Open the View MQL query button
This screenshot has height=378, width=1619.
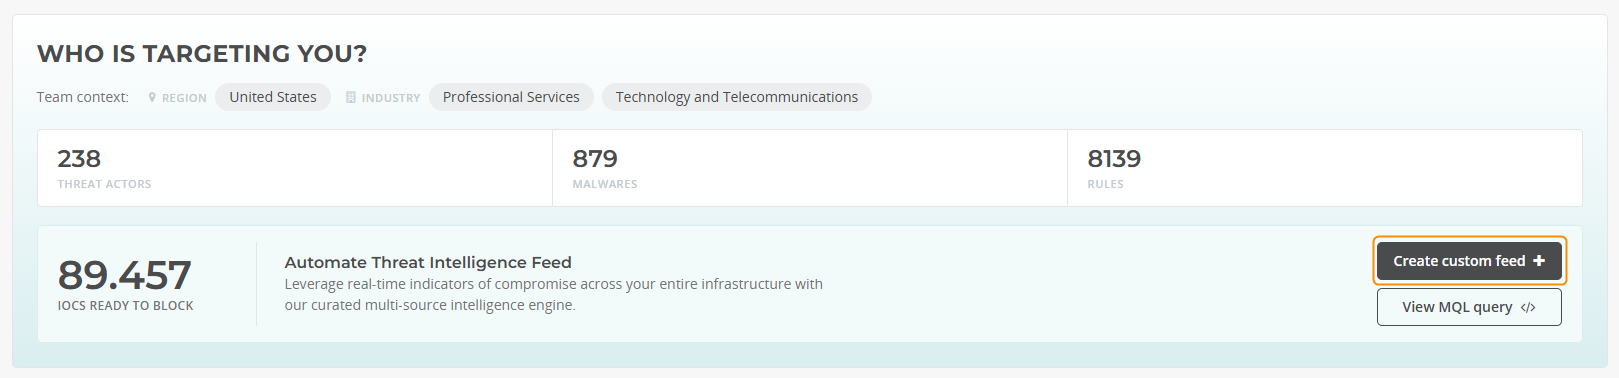point(1469,307)
